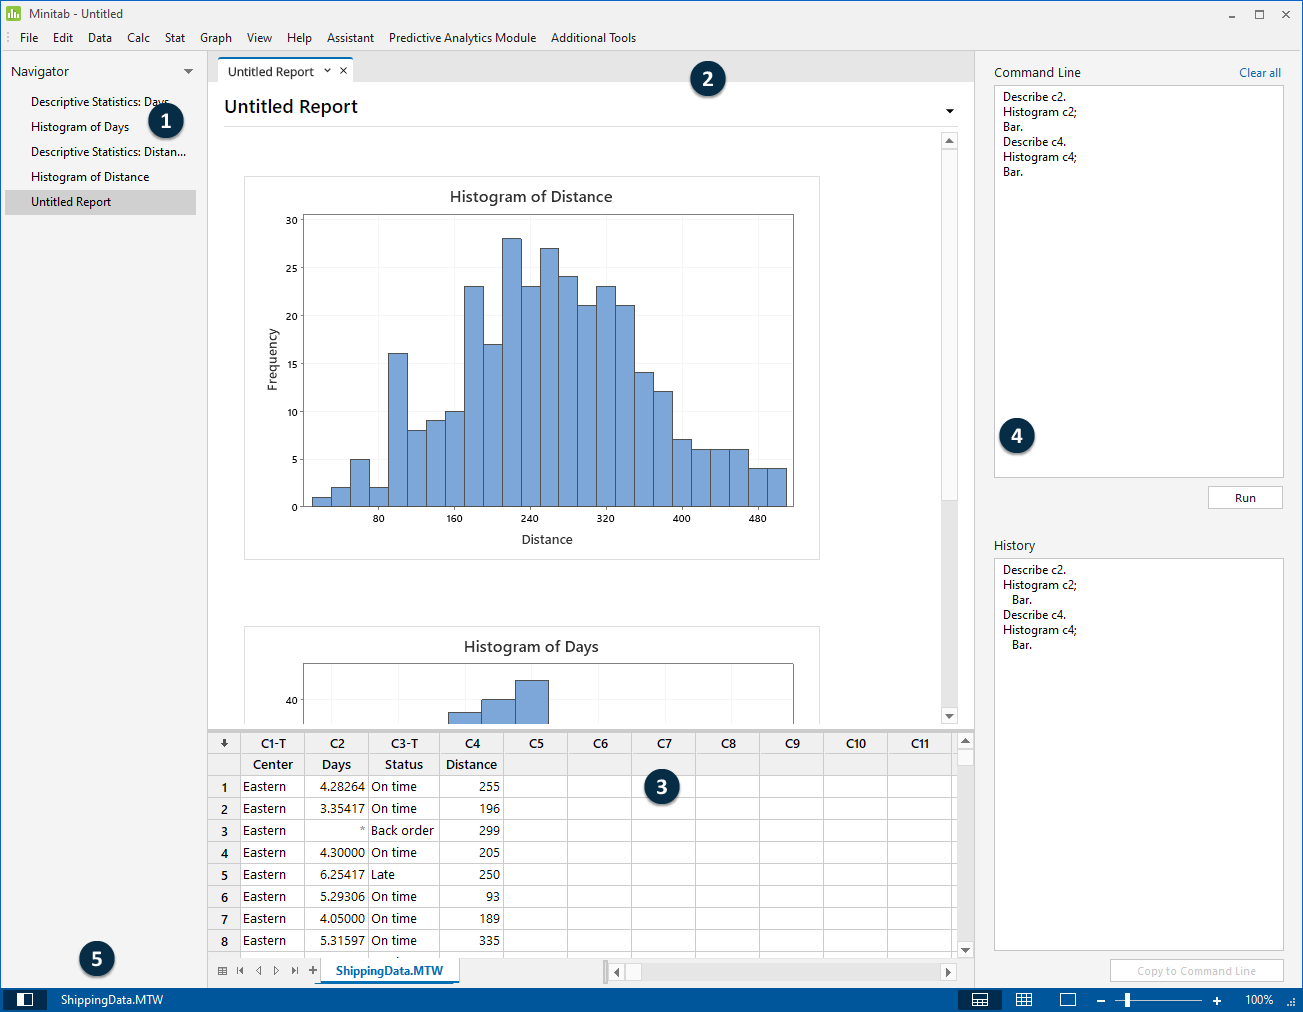Jump to the last row navigation icon
Screen dimensions: 1303x1012
click(x=294, y=970)
